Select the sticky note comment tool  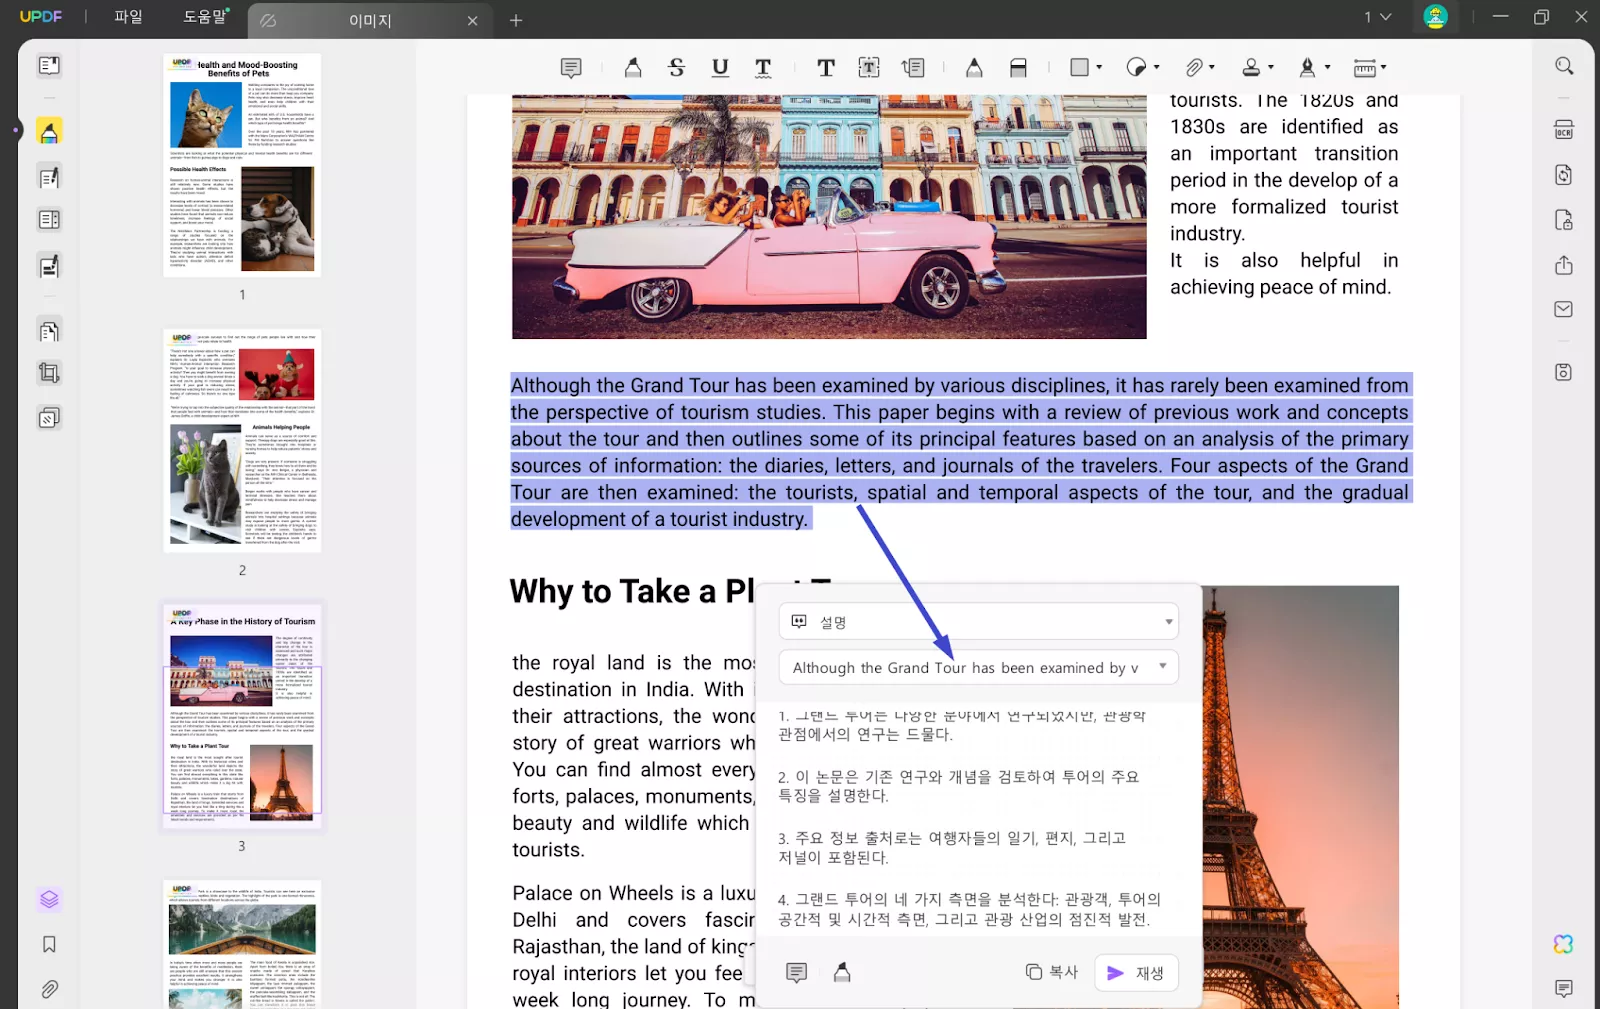coord(571,67)
